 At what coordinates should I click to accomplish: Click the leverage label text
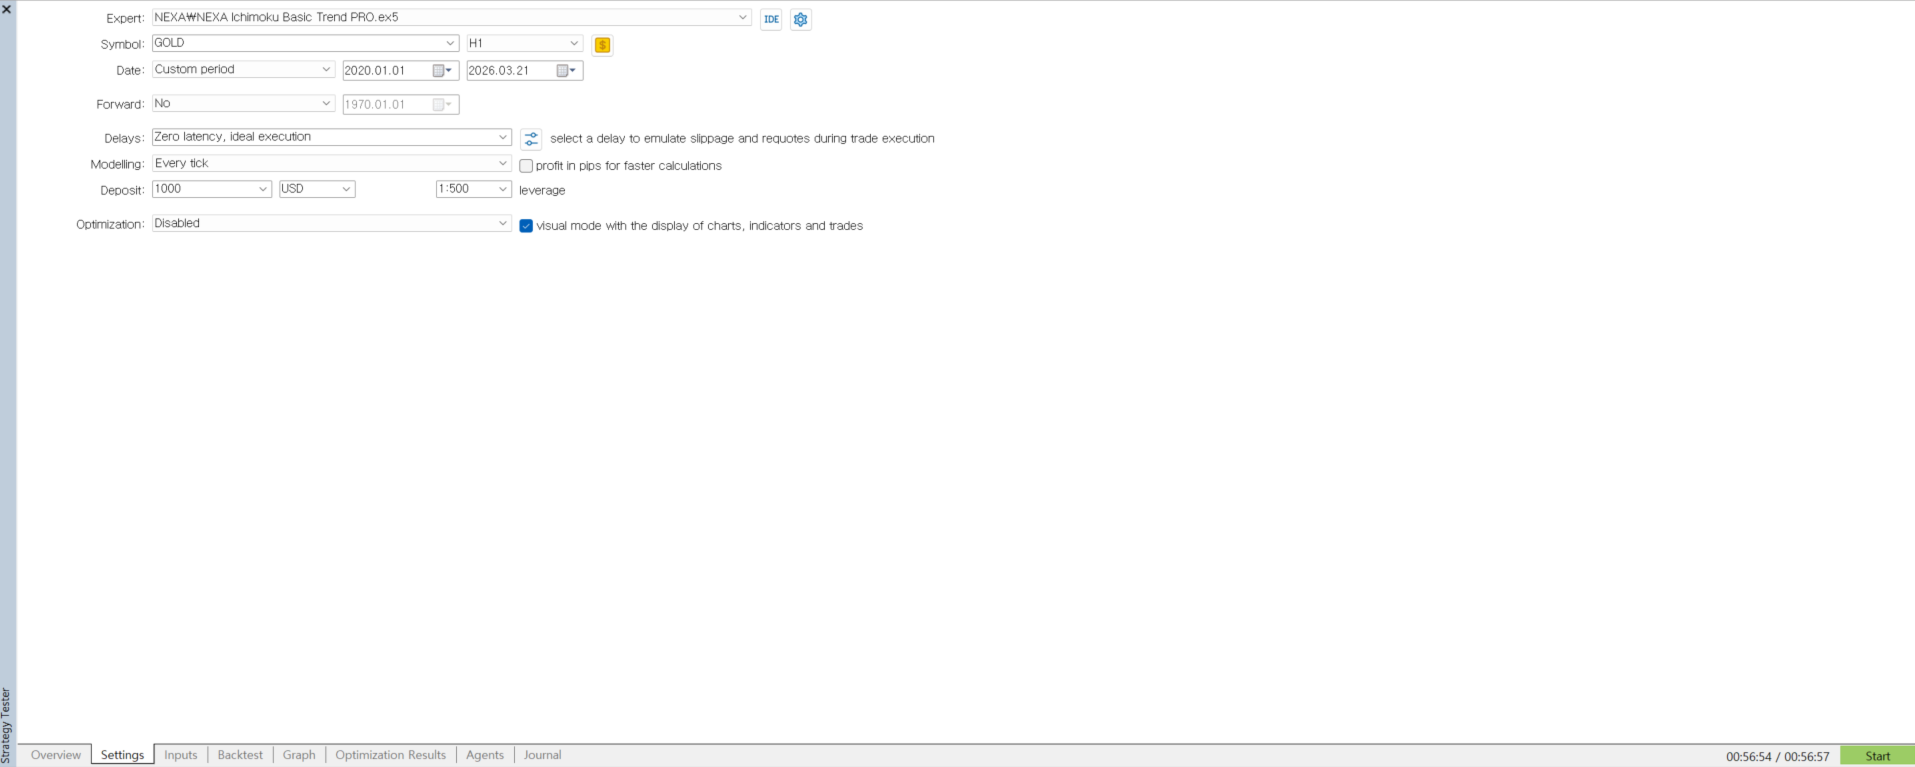tap(542, 190)
